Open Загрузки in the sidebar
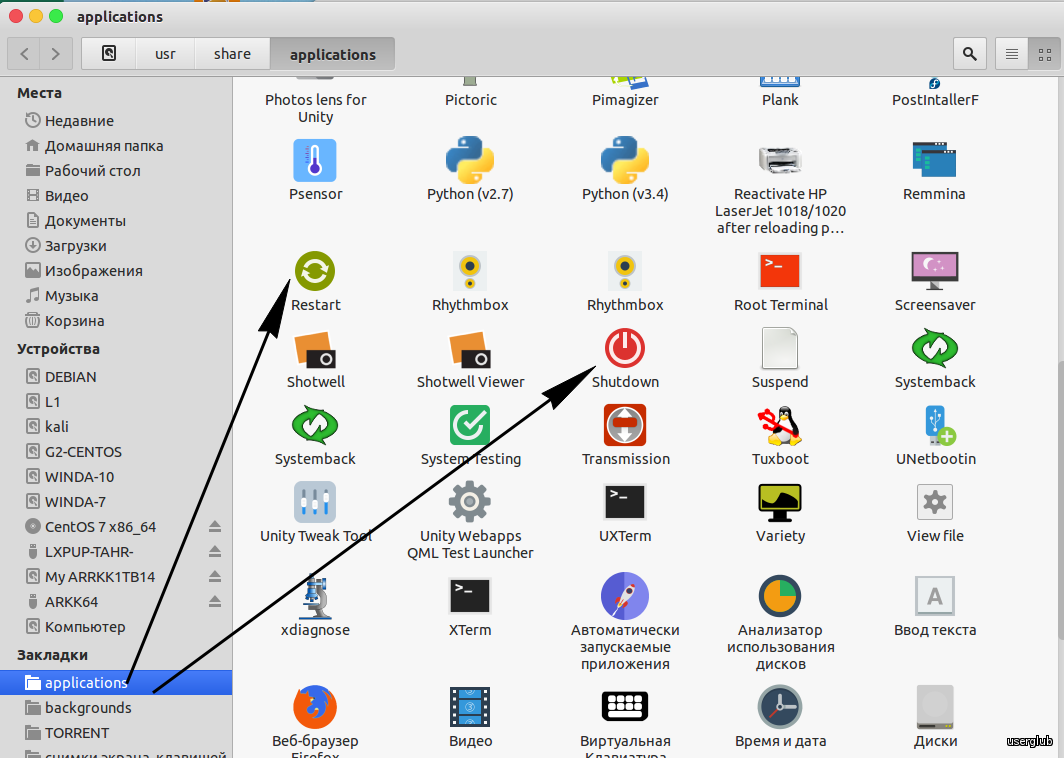The image size is (1064, 758). click(x=116, y=246)
